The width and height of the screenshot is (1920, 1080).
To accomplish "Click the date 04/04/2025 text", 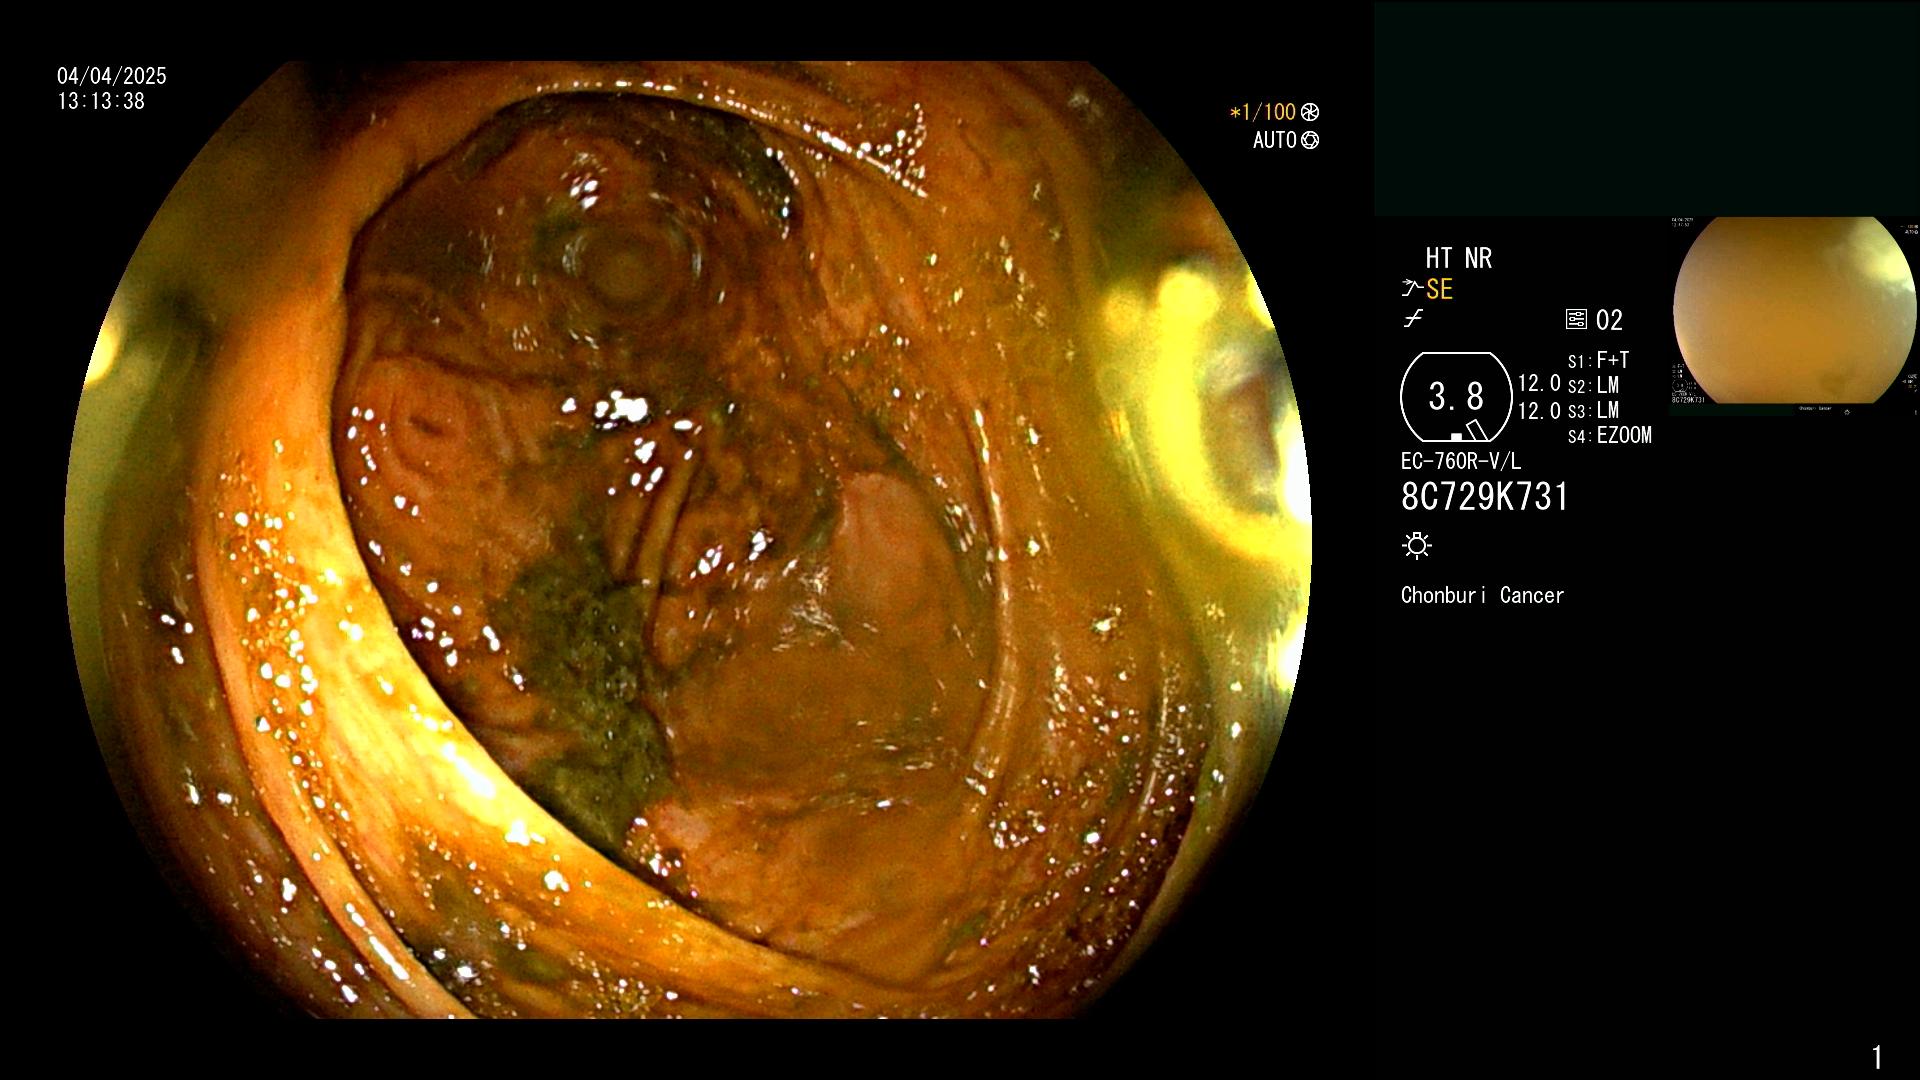I will click(x=112, y=76).
